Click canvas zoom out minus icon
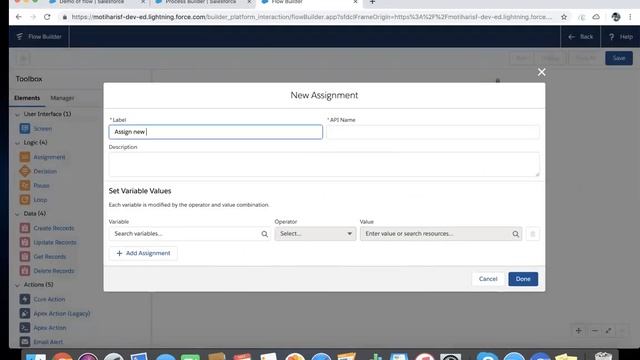 [x=595, y=331]
